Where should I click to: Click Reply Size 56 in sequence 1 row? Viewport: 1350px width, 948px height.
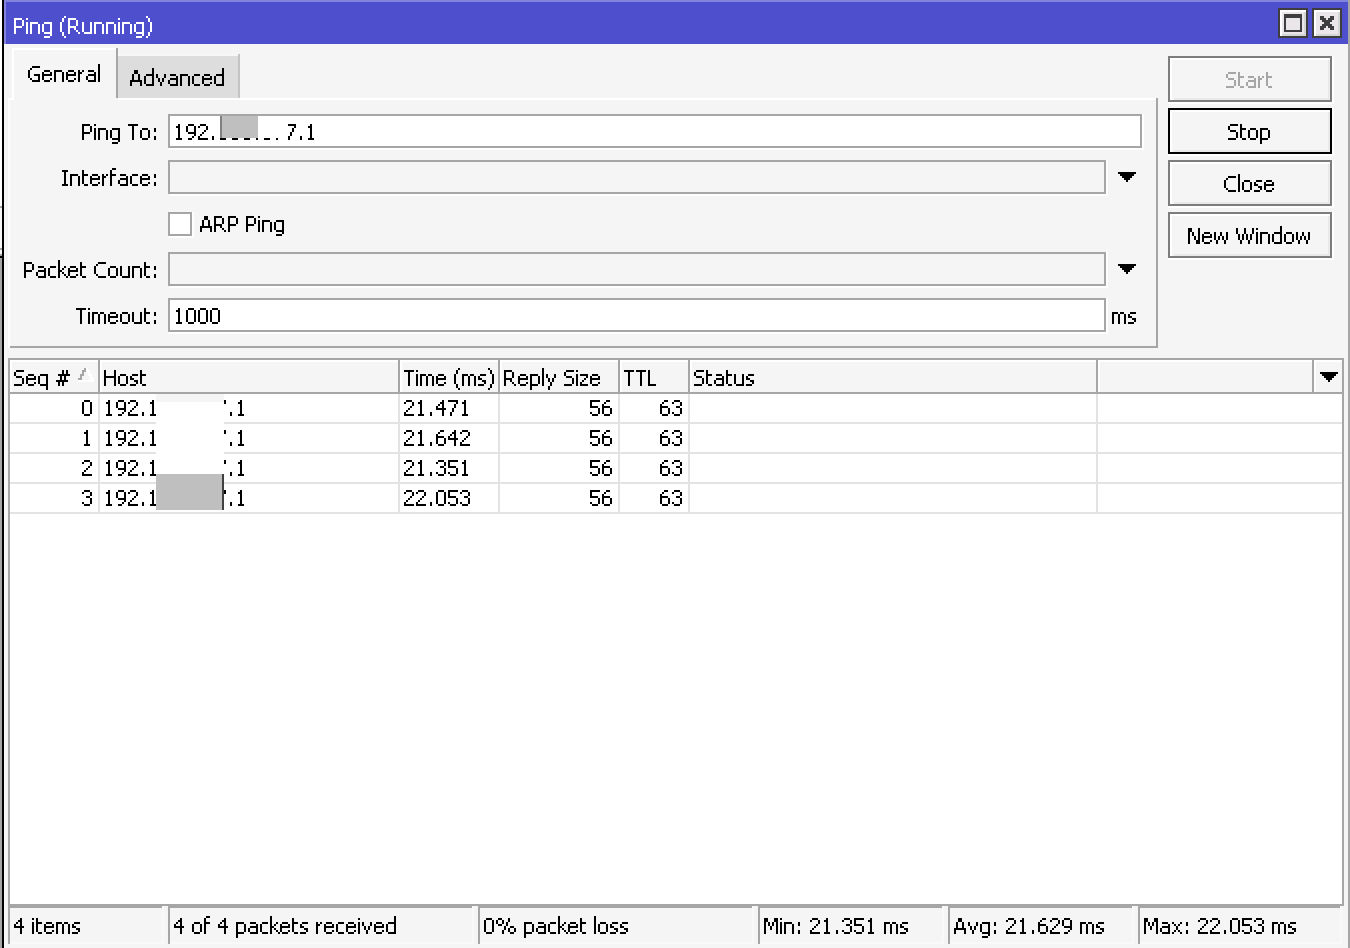pyautogui.click(x=559, y=438)
